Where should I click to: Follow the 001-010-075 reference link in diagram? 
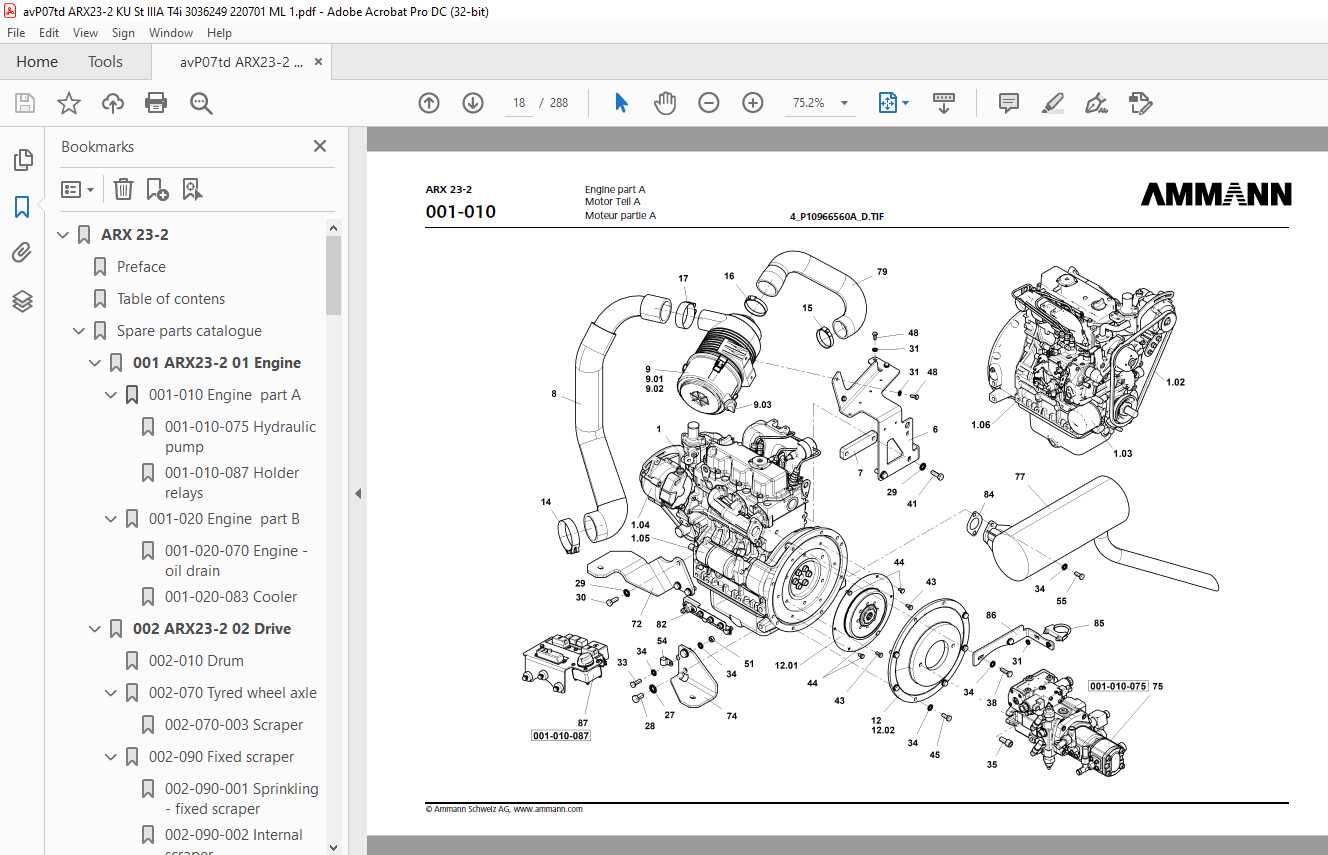tap(1118, 686)
